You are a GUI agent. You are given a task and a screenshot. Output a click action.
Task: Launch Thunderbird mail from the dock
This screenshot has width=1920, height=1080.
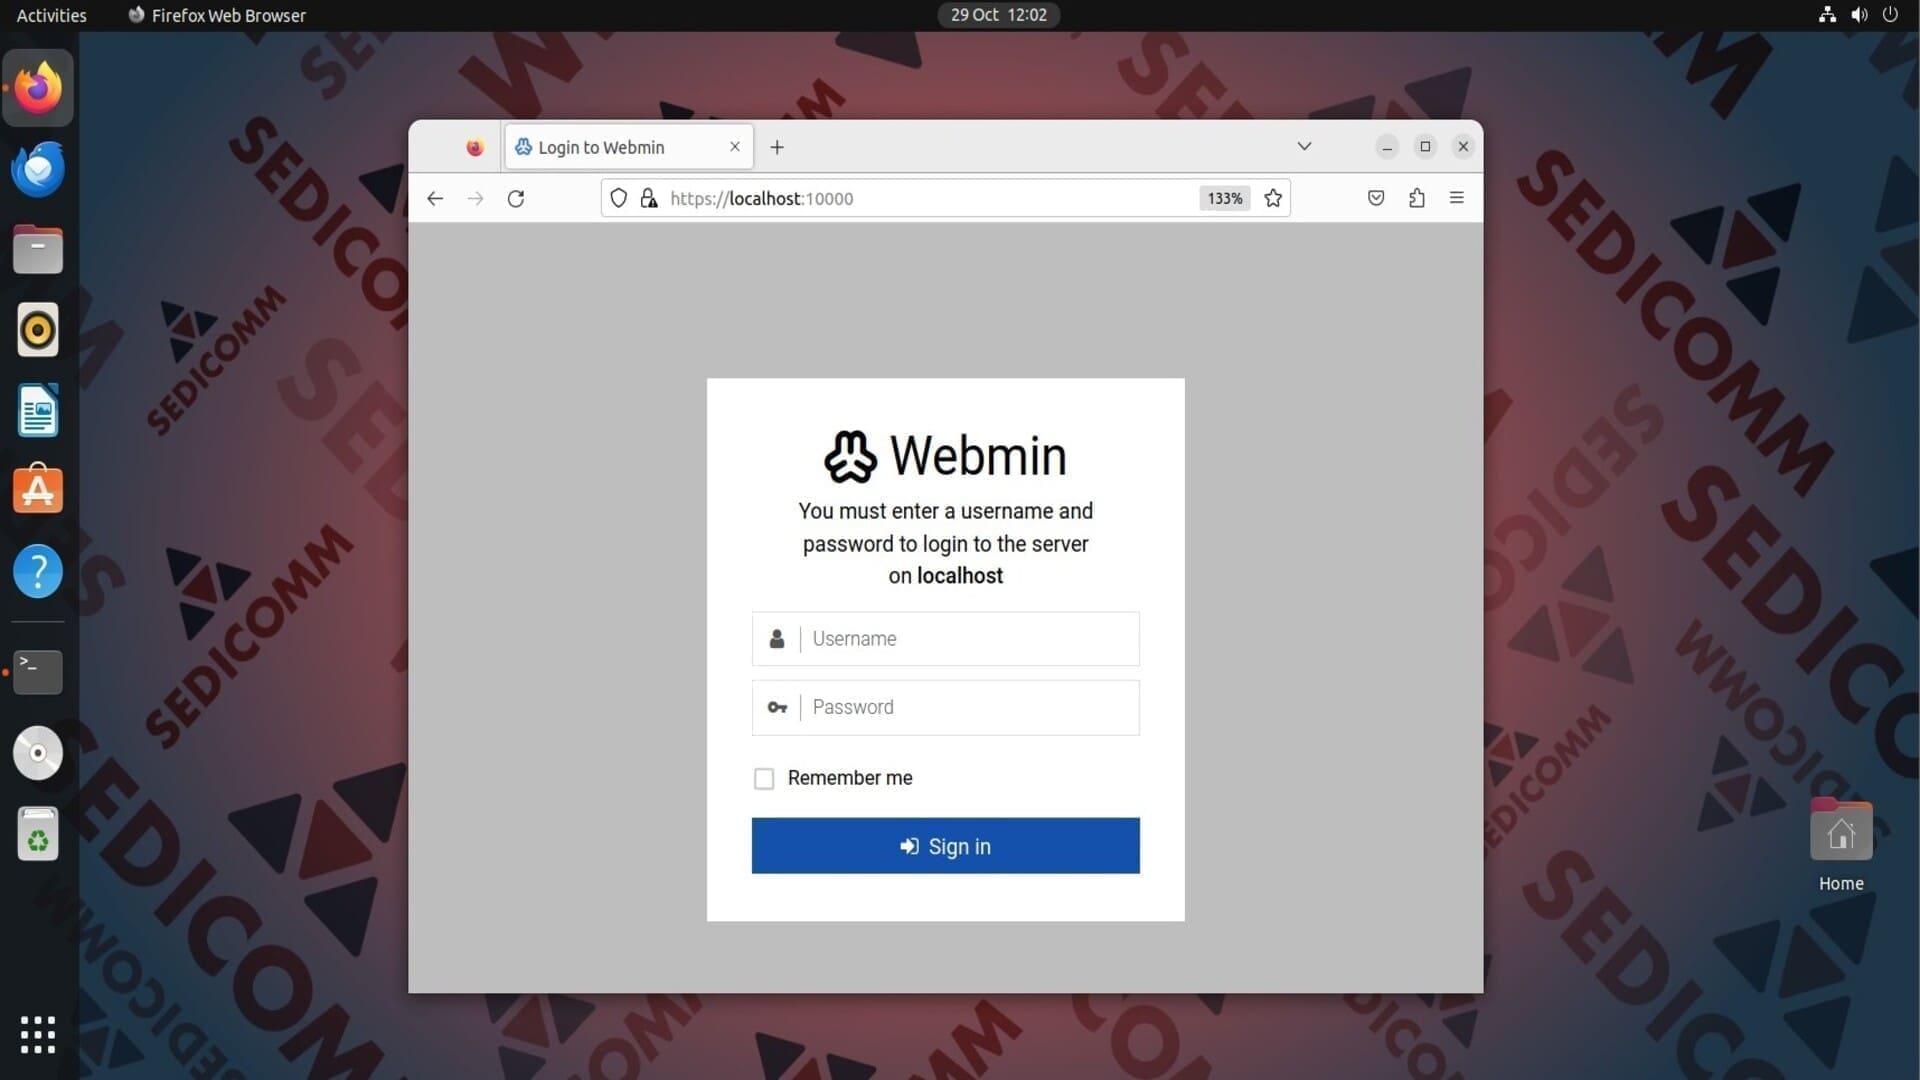(x=38, y=169)
